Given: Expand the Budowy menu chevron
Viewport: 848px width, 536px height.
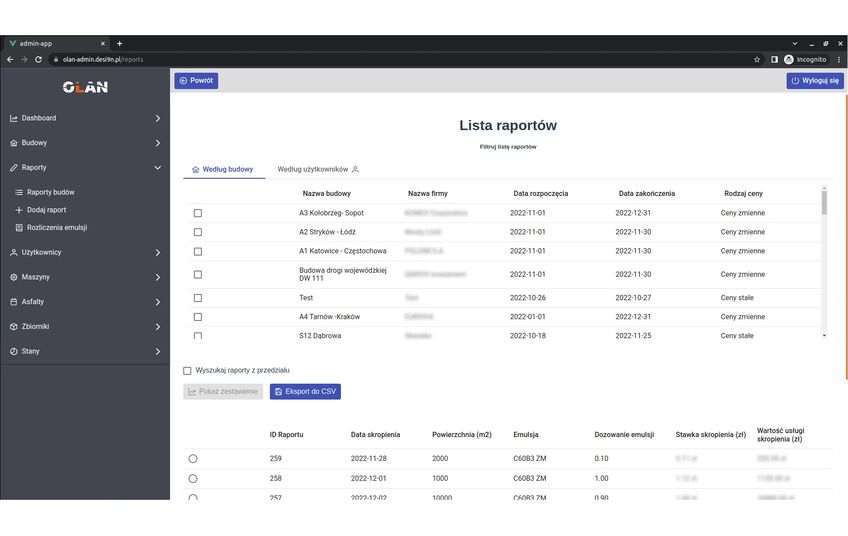Looking at the screenshot, I should pyautogui.click(x=157, y=143).
